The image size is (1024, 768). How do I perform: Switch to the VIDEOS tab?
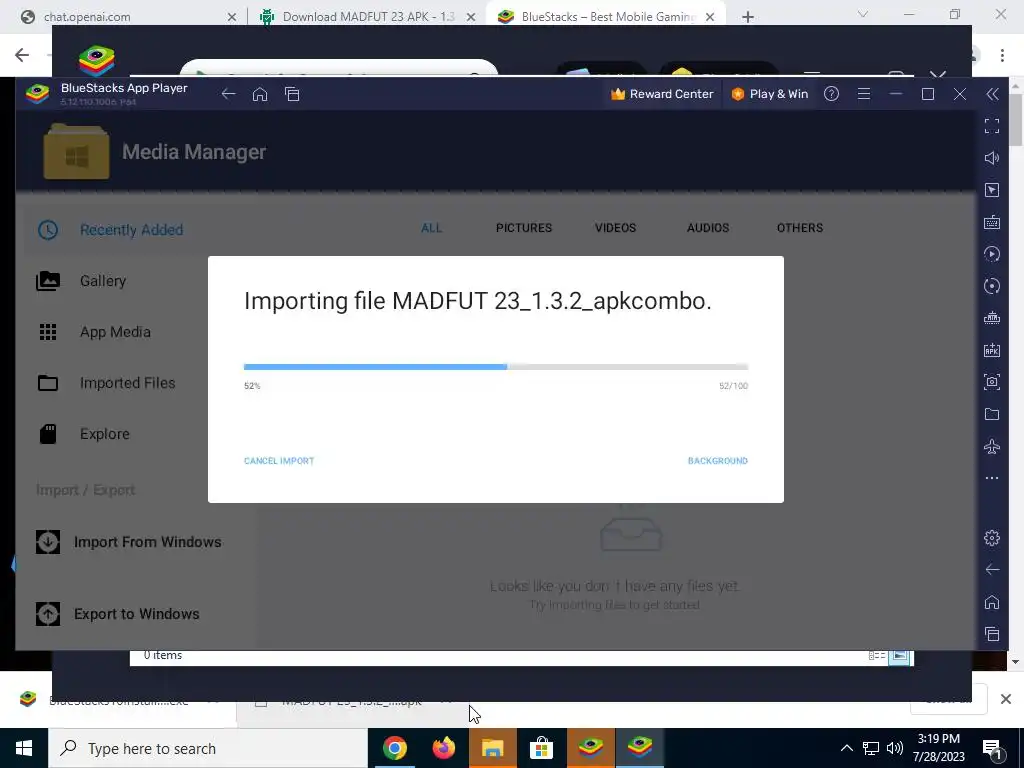615,228
